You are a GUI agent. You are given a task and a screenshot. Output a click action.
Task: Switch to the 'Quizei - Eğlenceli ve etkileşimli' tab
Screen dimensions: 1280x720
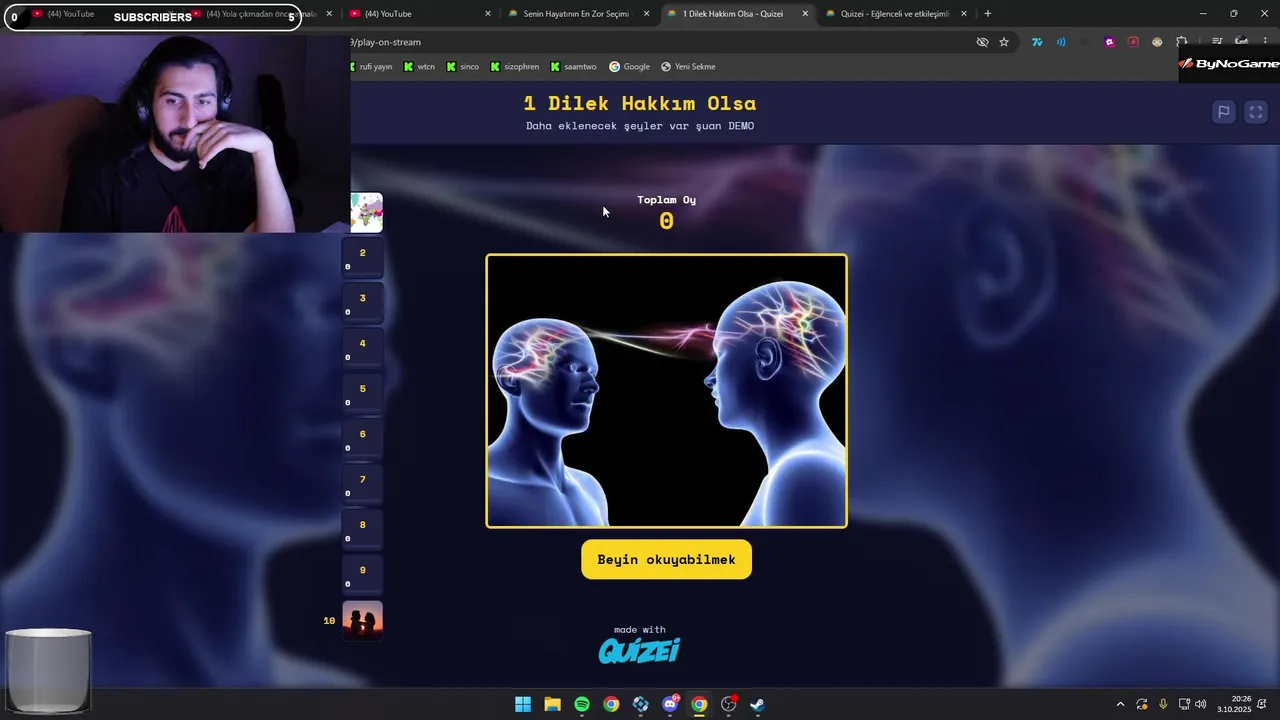(x=895, y=14)
